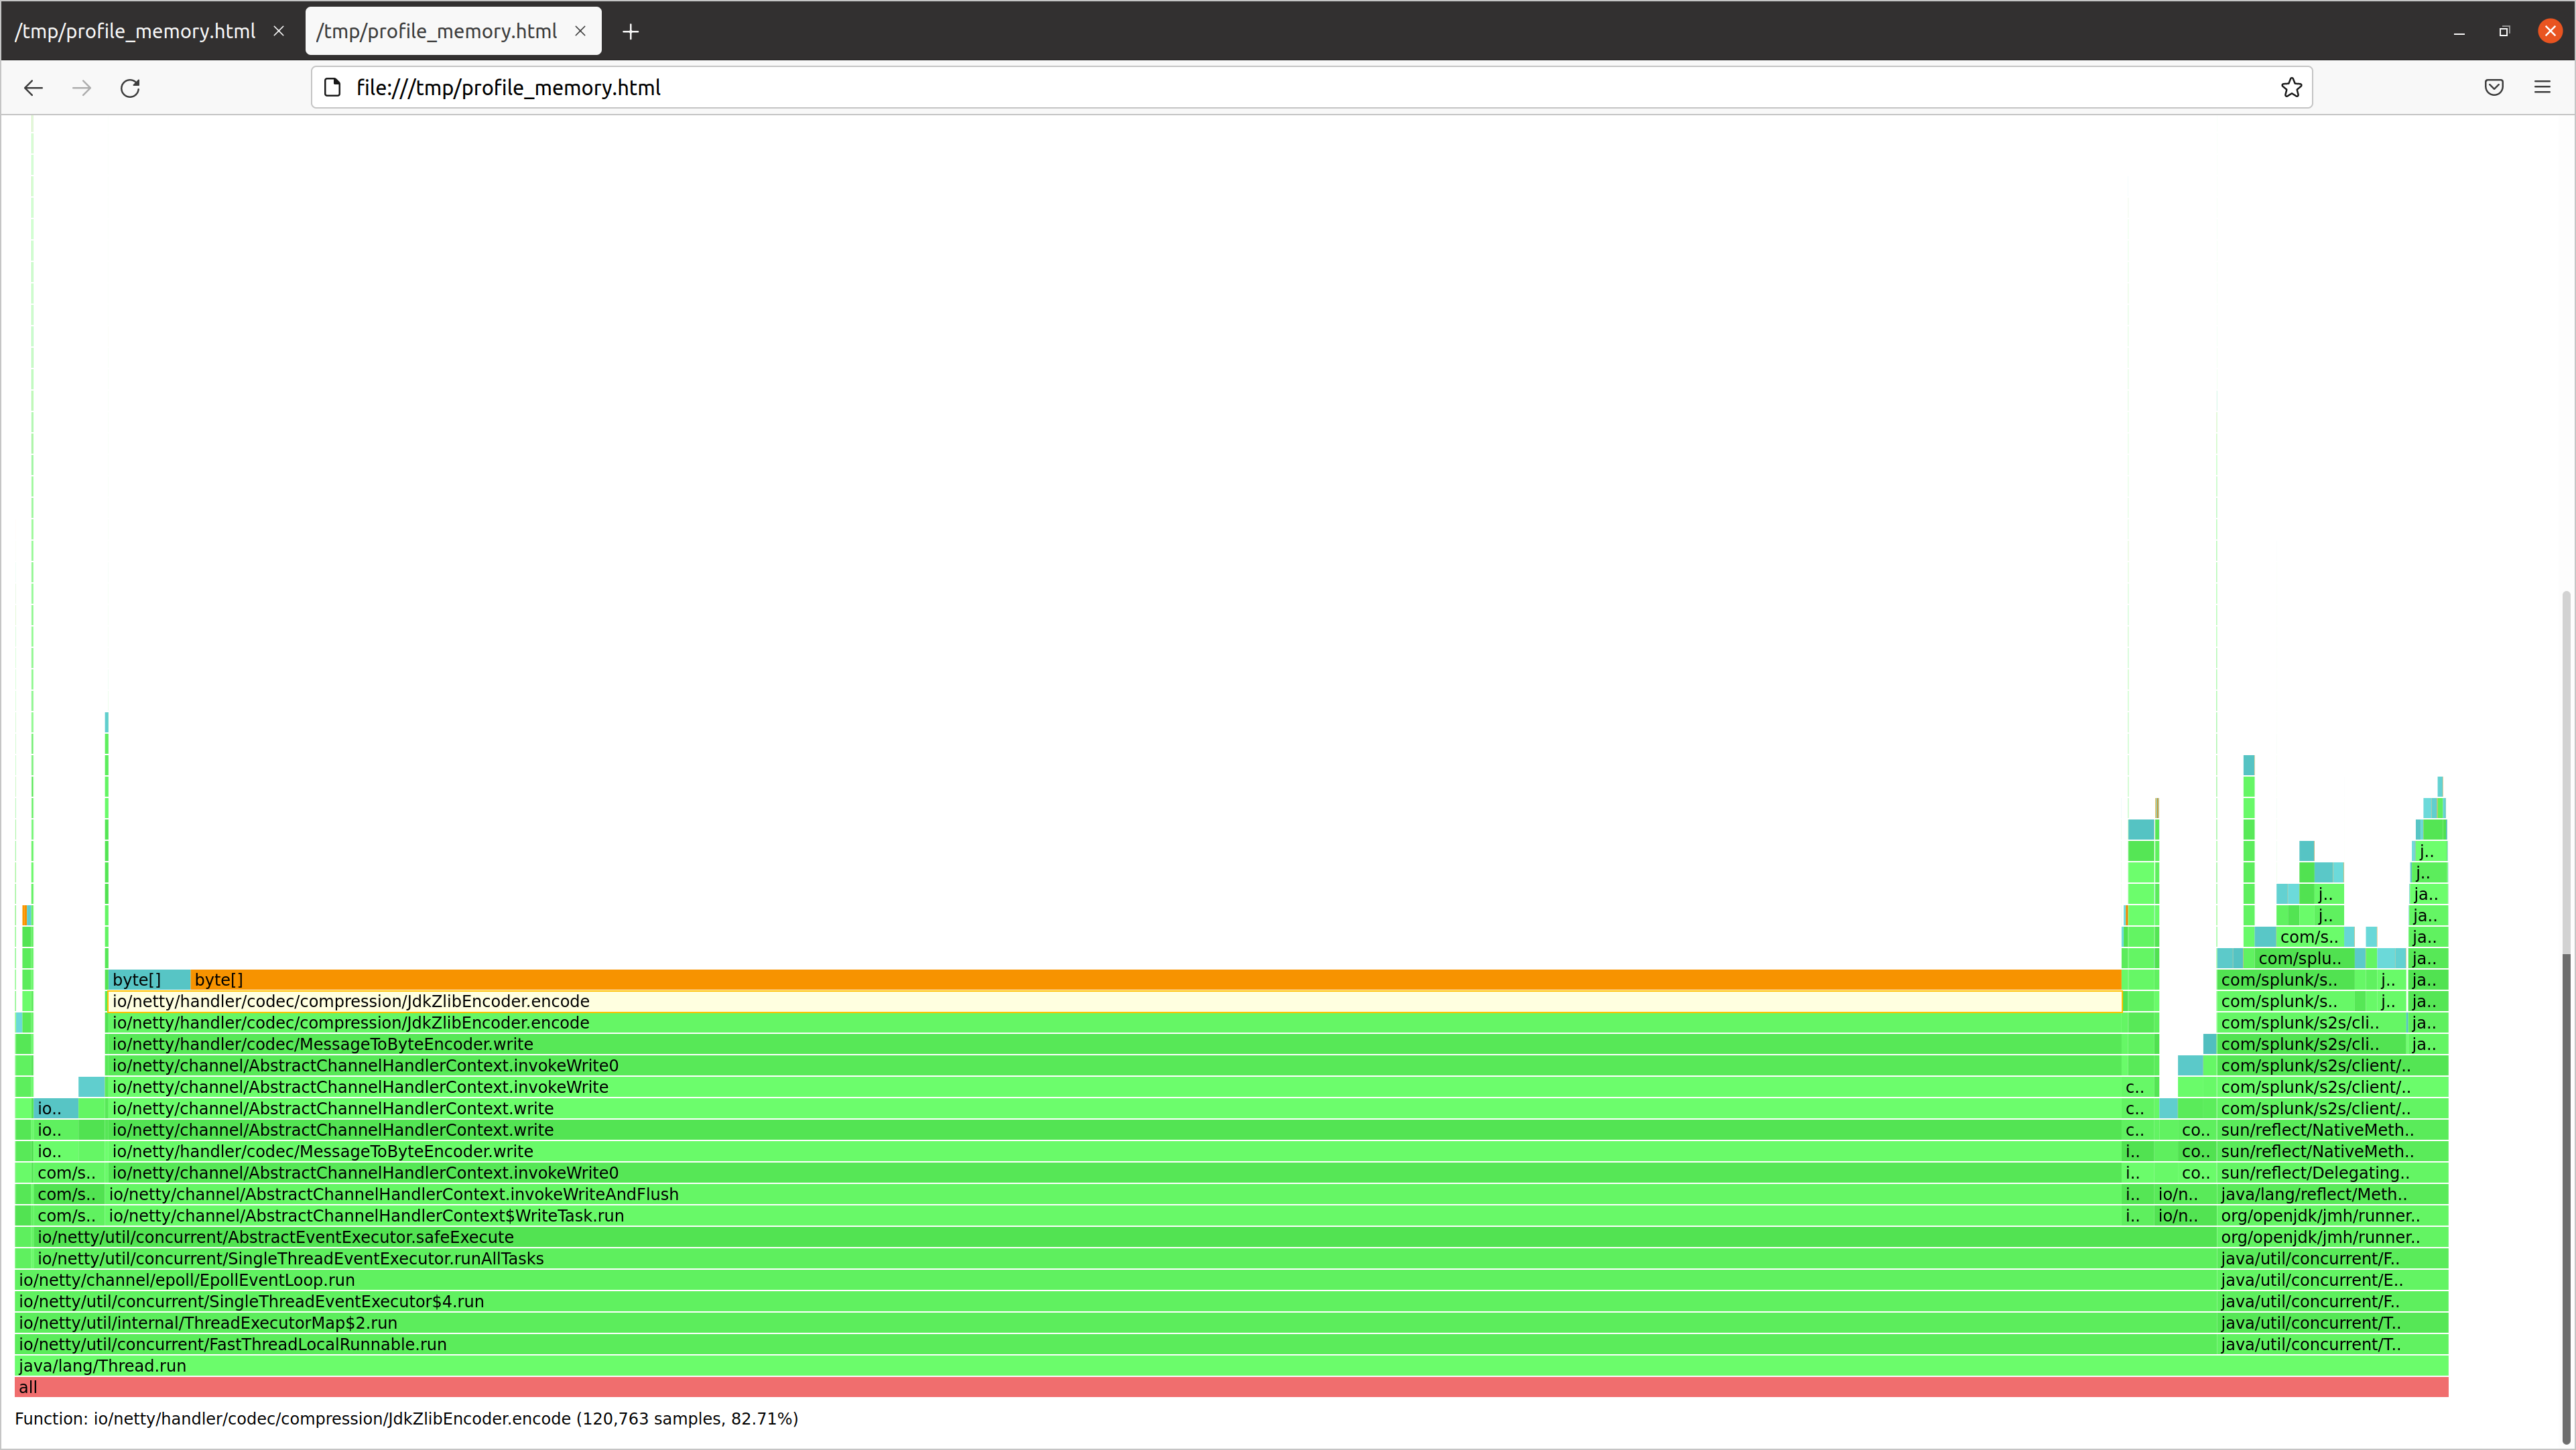Save the page to Pocket
The height and width of the screenshot is (1450, 2576).
click(x=2493, y=87)
